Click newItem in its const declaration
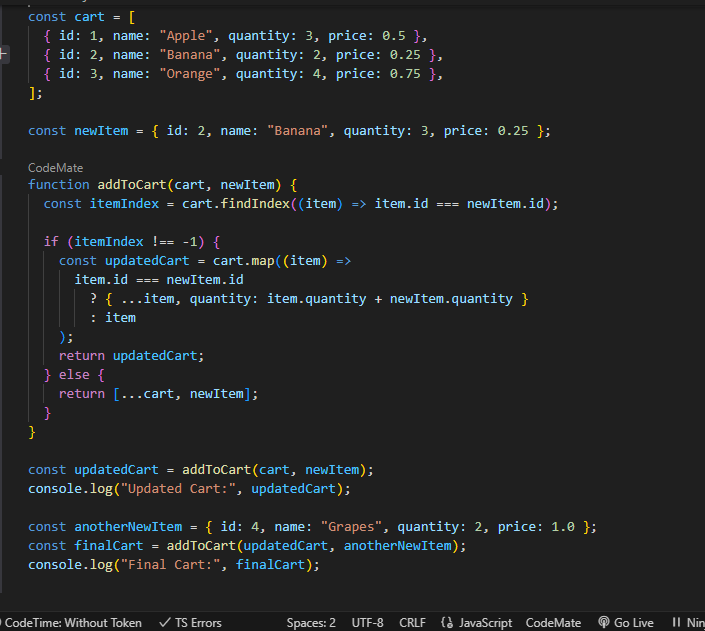 pos(101,131)
